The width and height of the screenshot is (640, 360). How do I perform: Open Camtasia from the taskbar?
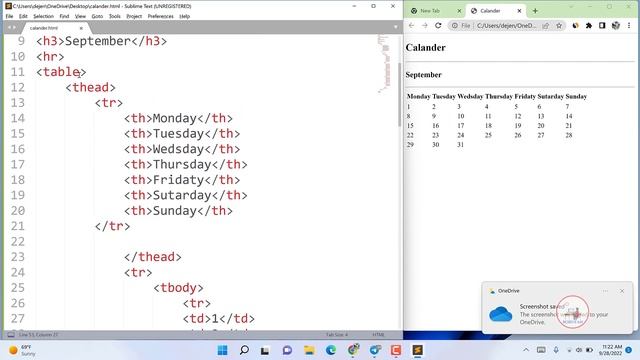[396, 350]
